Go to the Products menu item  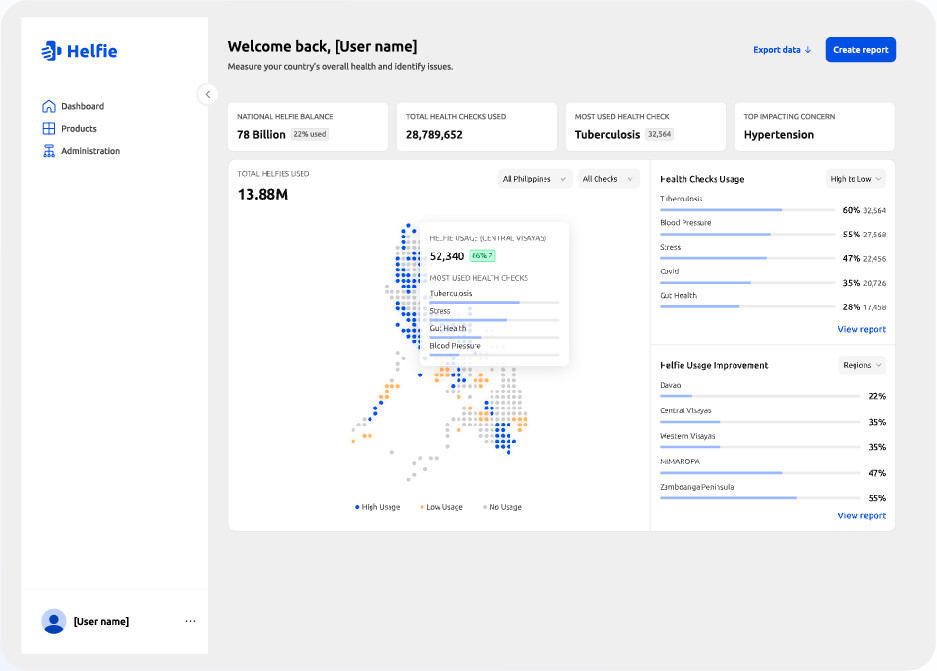point(79,129)
